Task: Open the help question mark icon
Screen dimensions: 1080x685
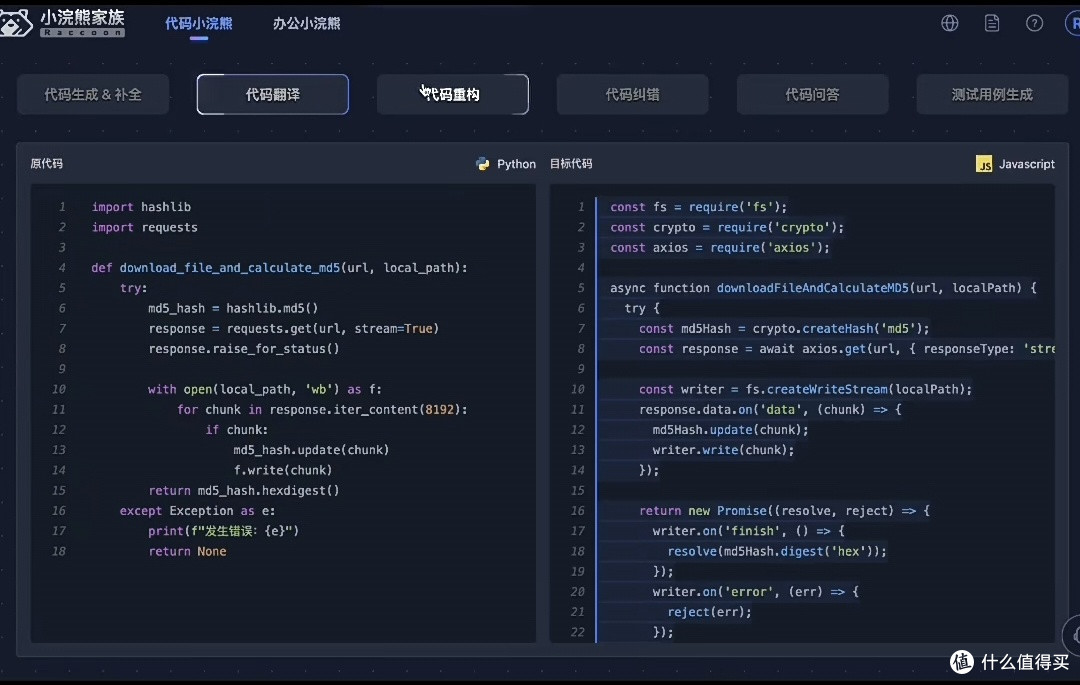Action: [1034, 23]
